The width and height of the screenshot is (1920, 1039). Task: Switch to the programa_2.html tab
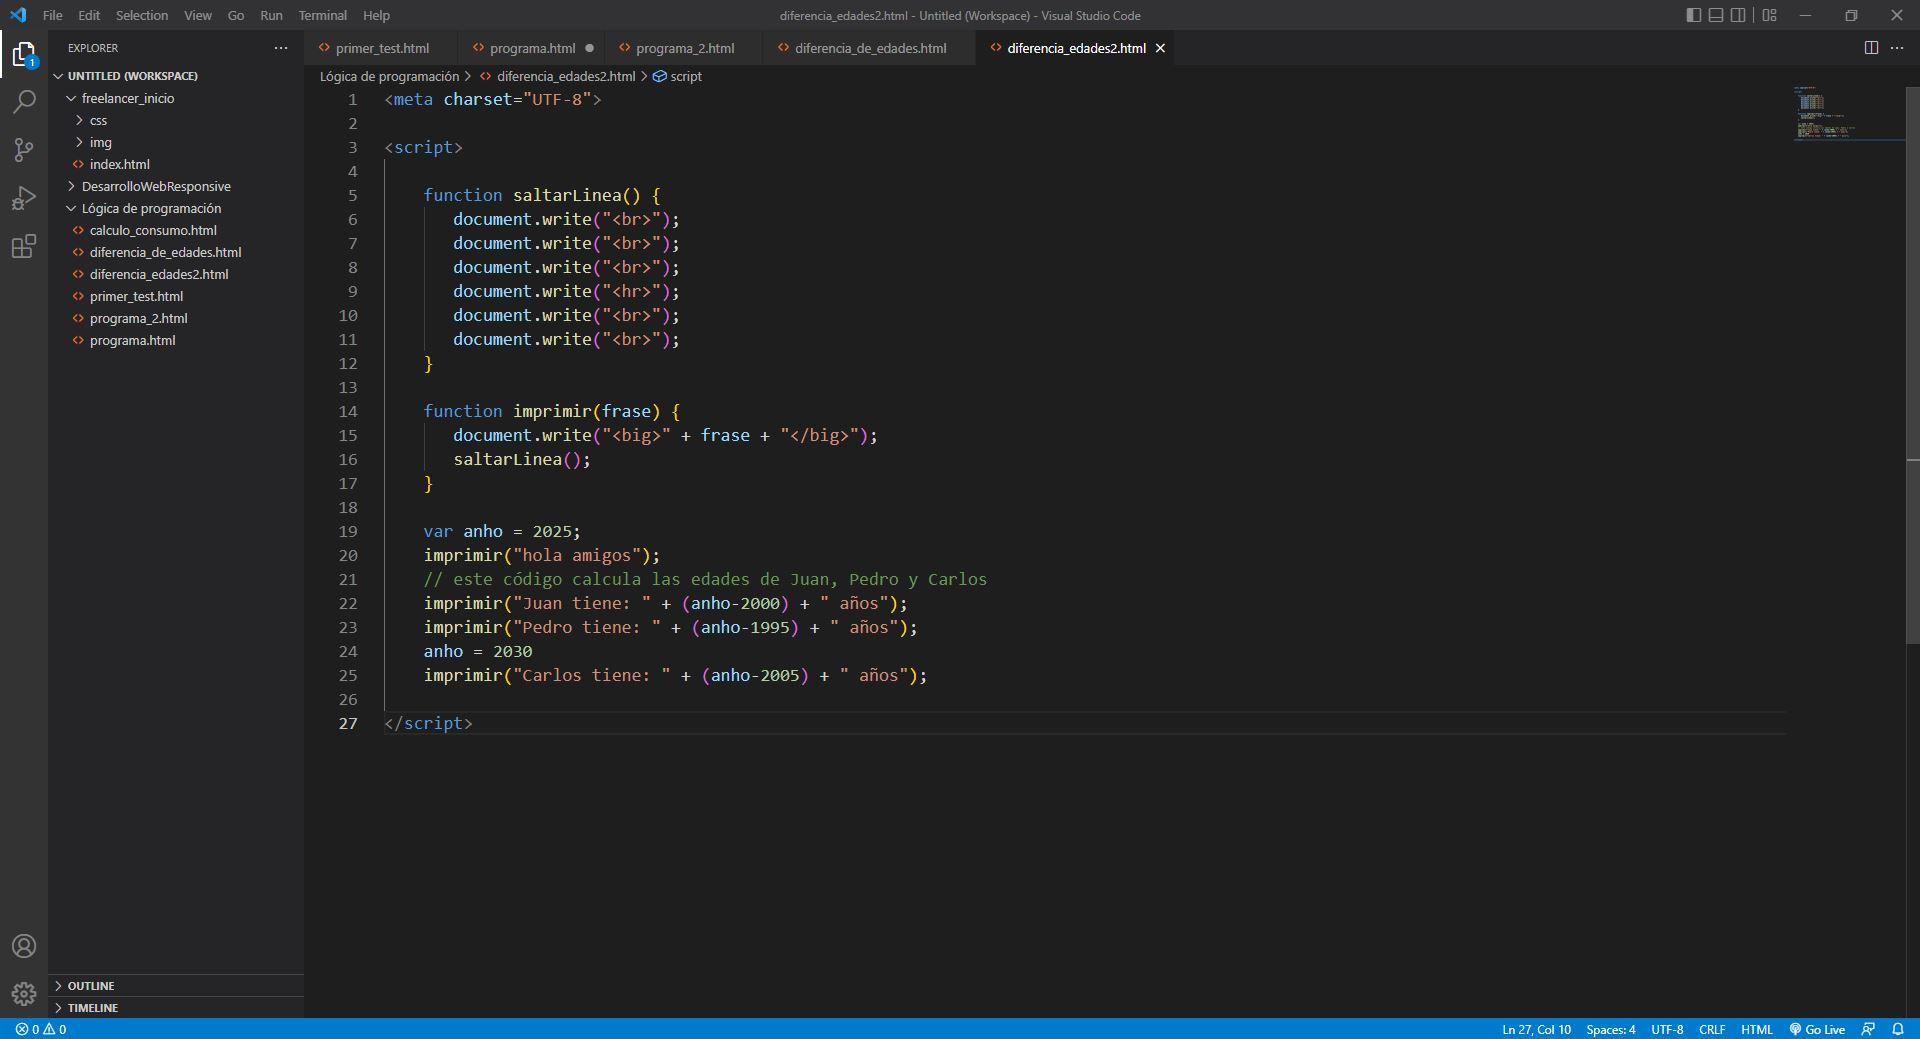(x=685, y=48)
